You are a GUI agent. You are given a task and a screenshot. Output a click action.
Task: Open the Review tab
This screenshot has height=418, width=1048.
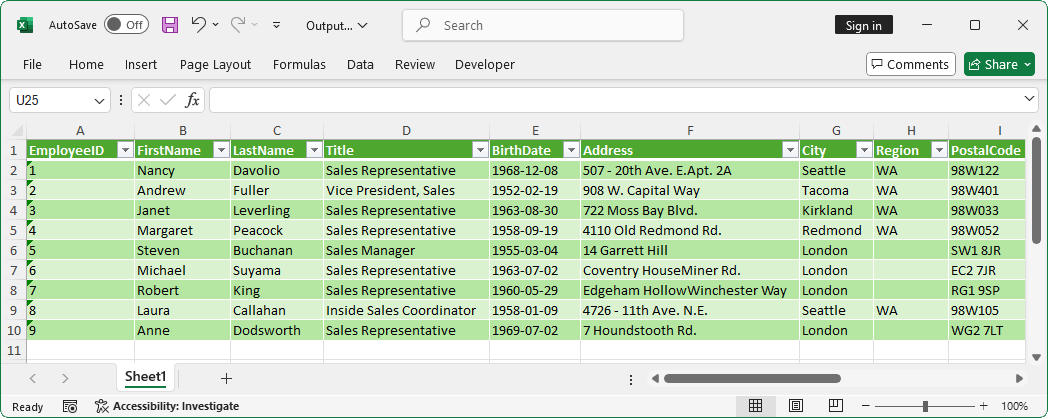click(x=415, y=64)
